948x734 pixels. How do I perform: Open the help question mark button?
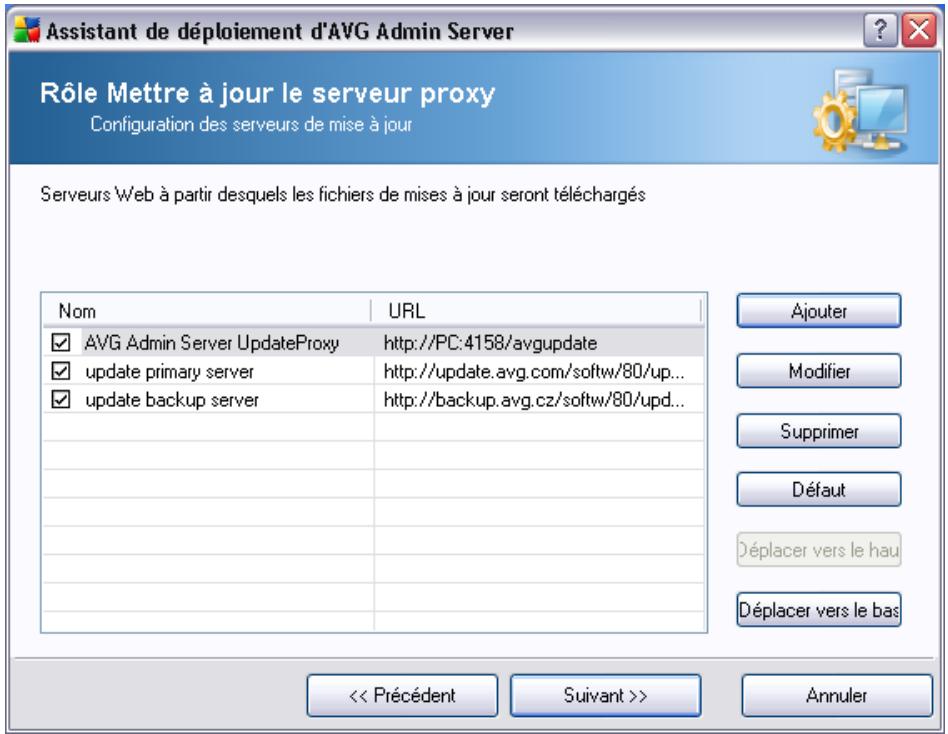click(880, 30)
